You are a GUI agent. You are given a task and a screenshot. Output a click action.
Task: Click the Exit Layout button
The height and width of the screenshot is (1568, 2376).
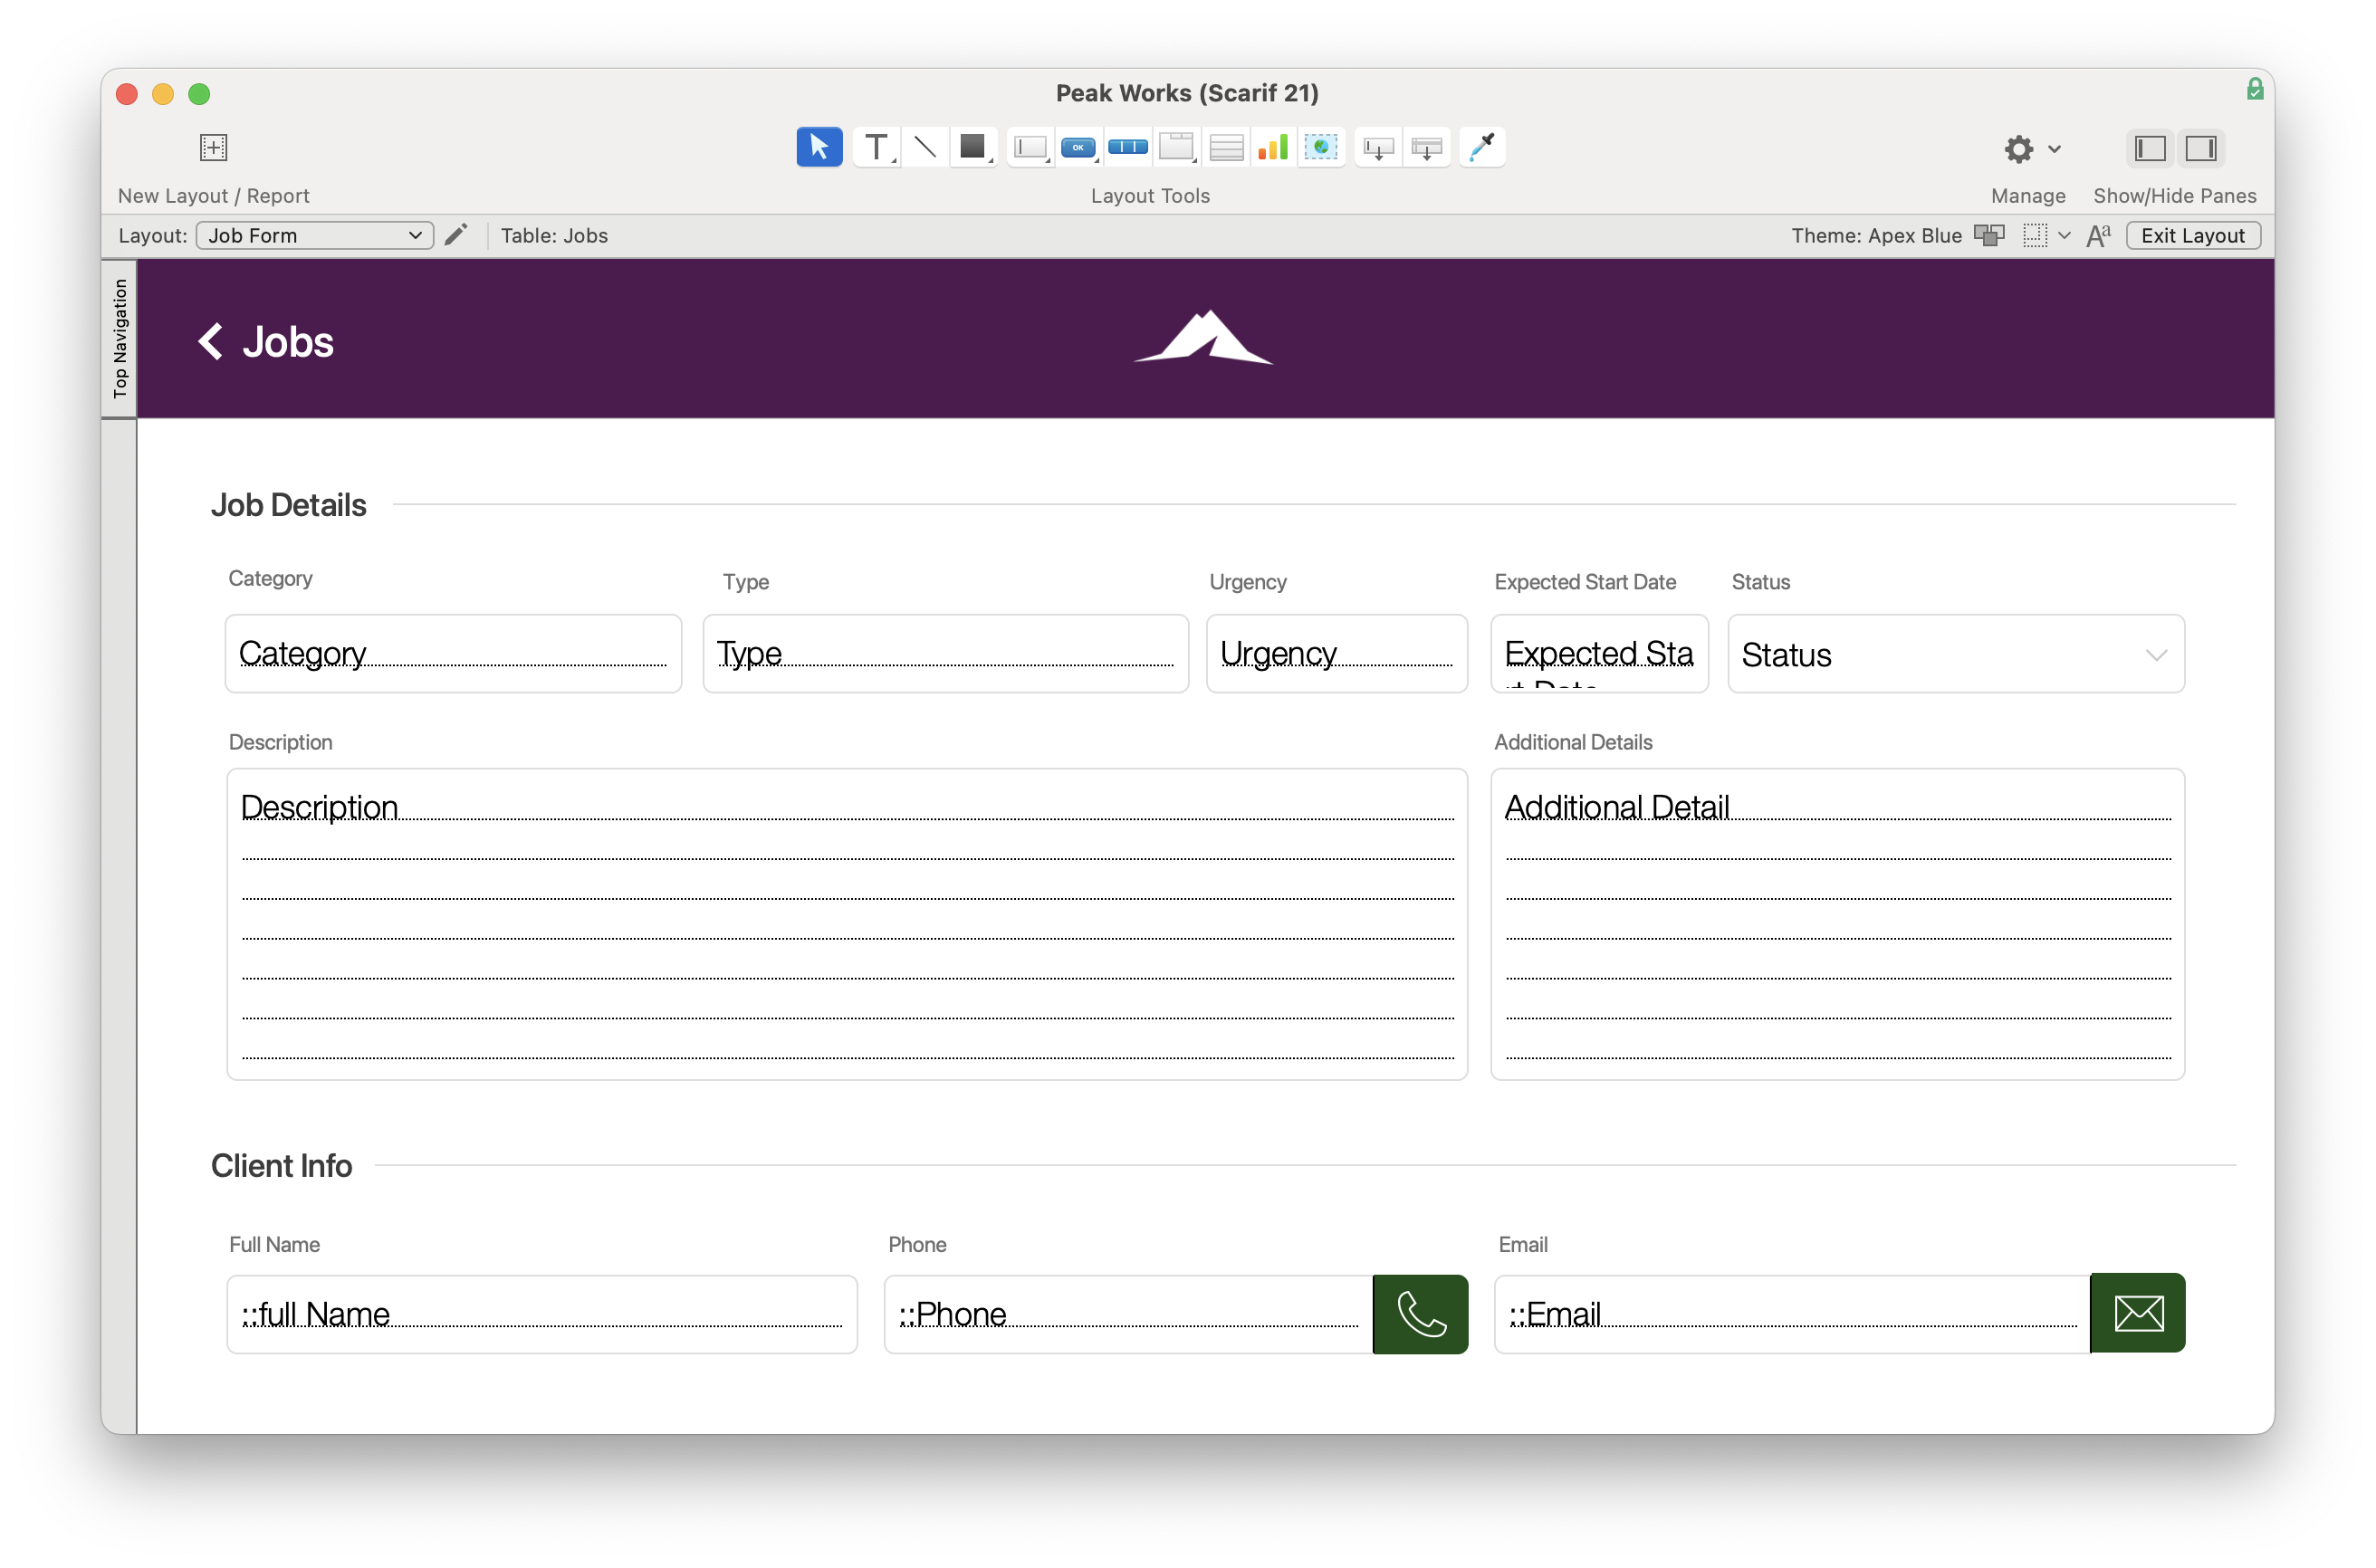click(x=2192, y=235)
